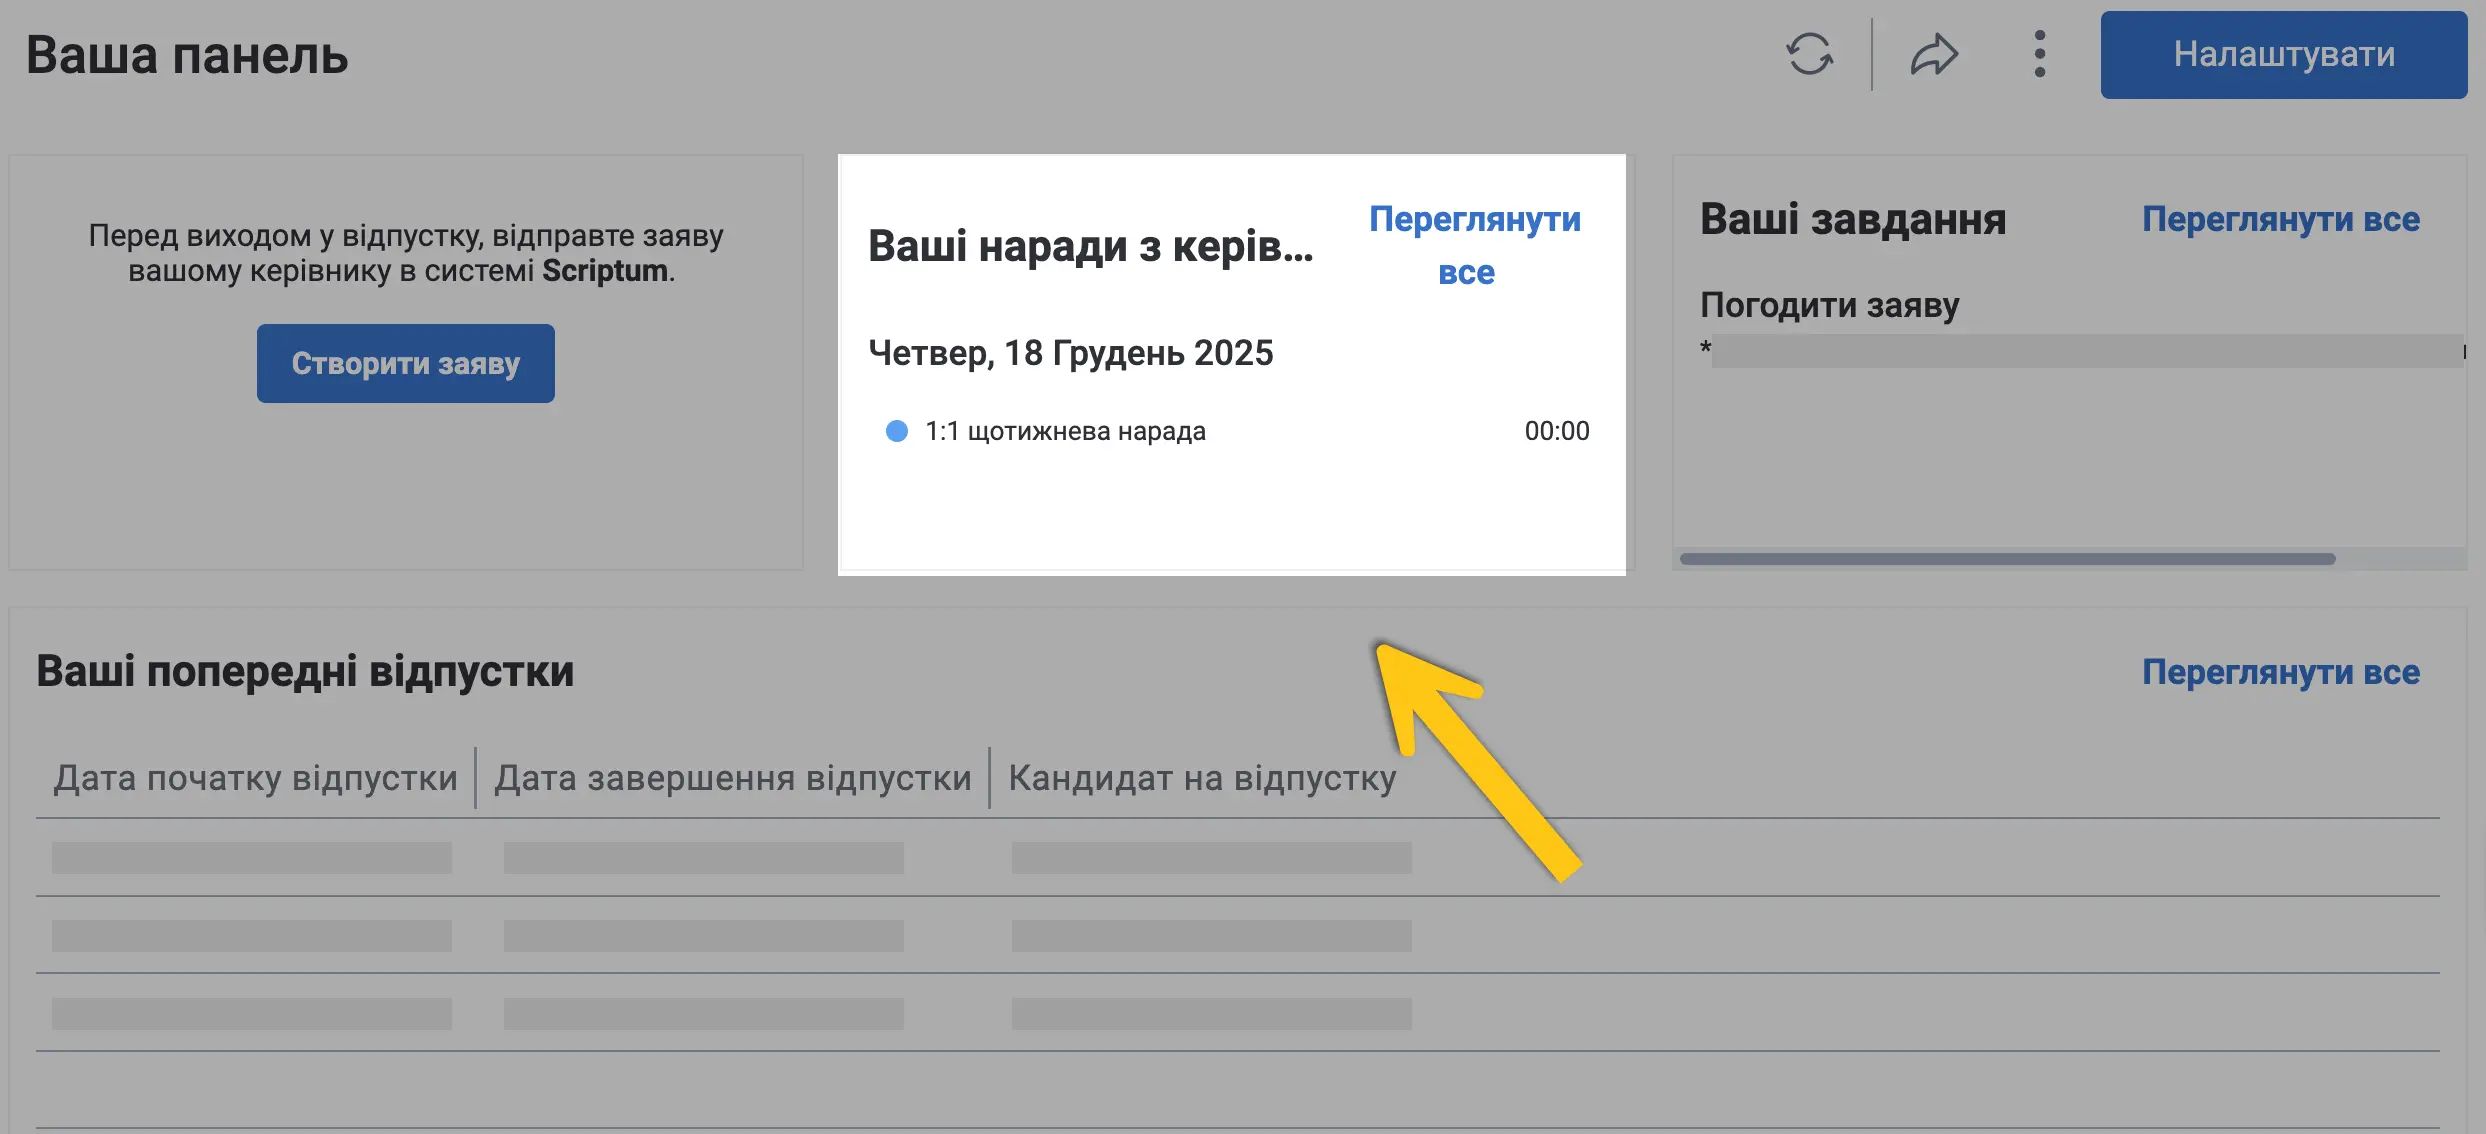Click the Четвер, 18 Грудень 2025 date
Screen dimensions: 2486x1134
coord(1071,353)
